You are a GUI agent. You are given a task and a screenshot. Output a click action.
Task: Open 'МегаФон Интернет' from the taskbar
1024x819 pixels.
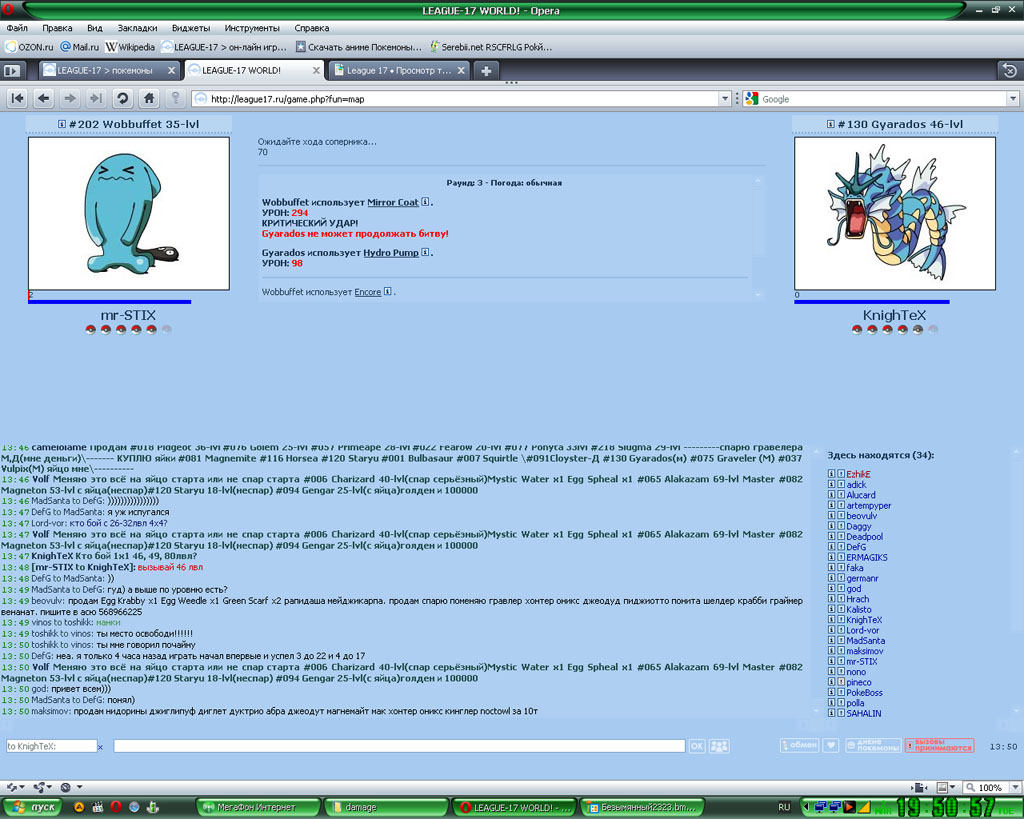pyautogui.click(x=259, y=807)
